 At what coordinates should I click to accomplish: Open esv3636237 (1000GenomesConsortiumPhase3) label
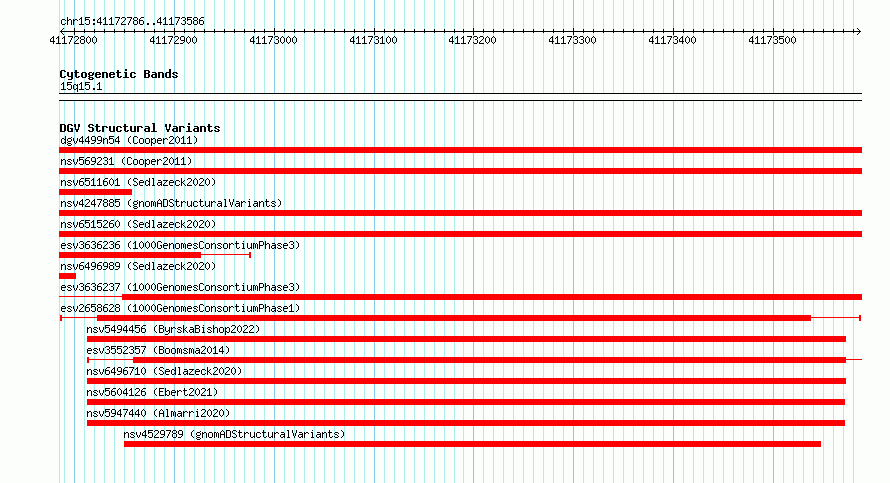coord(180,287)
